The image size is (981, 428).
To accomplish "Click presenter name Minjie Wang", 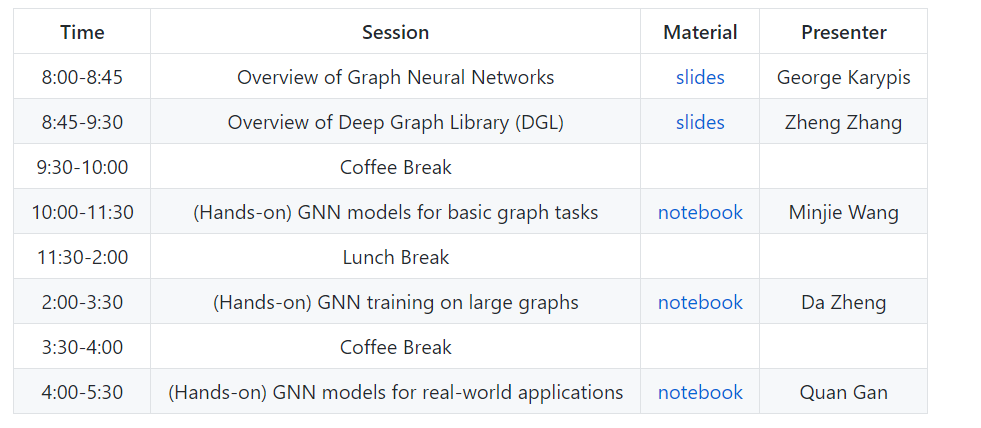I will [x=843, y=212].
